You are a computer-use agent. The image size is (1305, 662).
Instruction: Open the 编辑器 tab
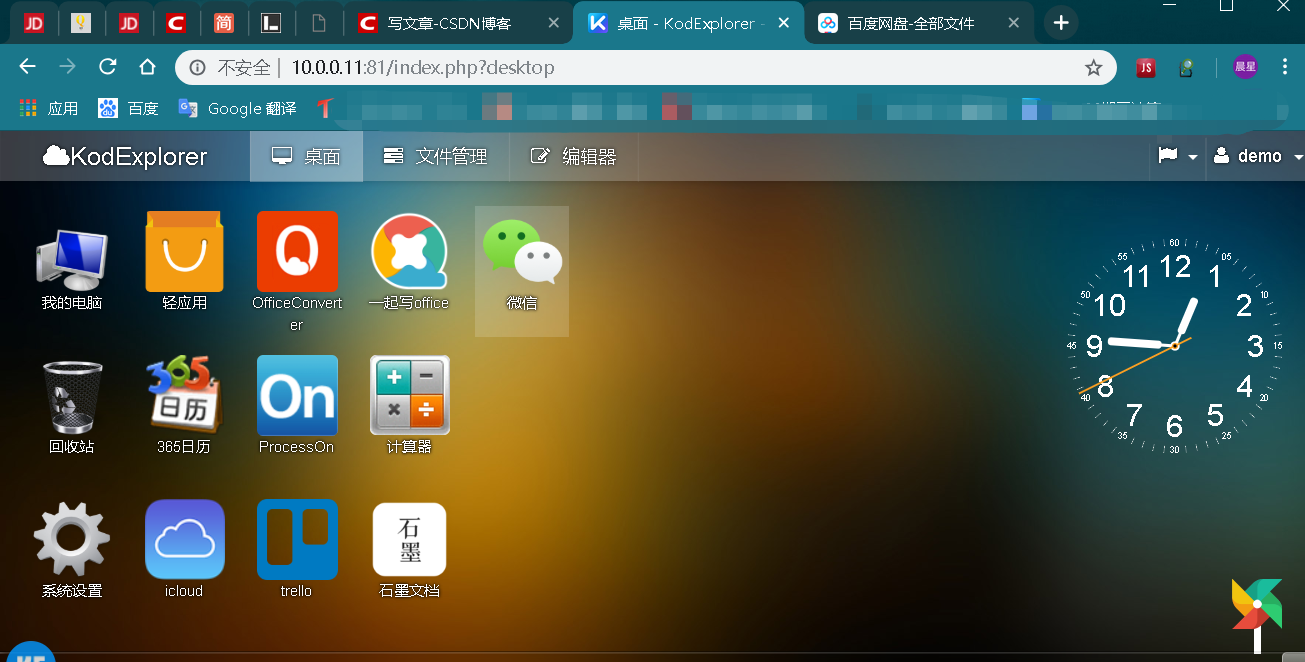point(573,156)
